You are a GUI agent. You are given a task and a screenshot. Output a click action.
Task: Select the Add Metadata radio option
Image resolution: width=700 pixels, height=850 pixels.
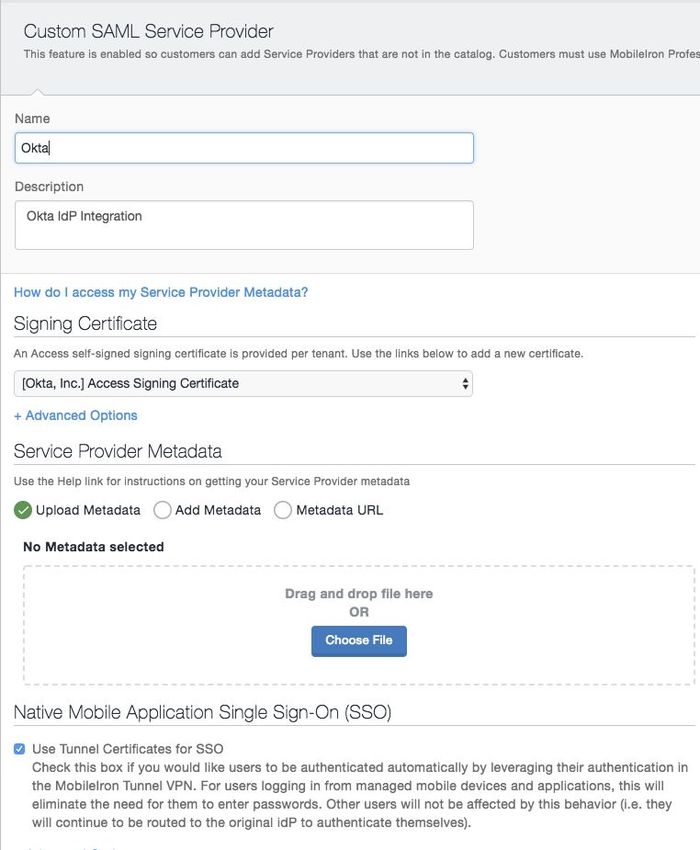(x=162, y=510)
